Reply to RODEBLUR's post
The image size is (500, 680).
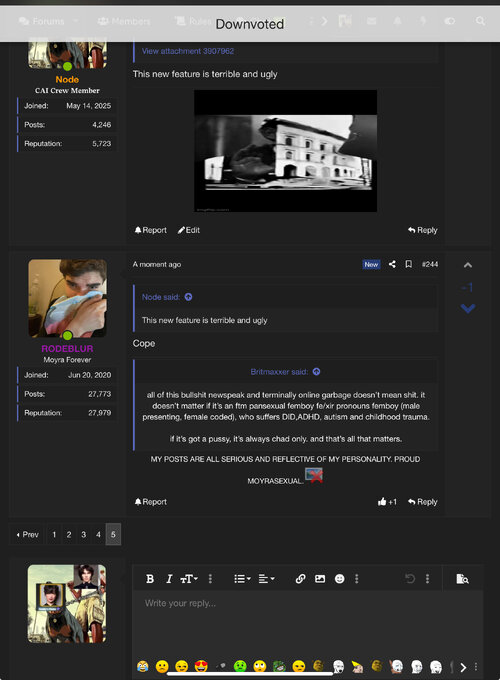click(422, 502)
